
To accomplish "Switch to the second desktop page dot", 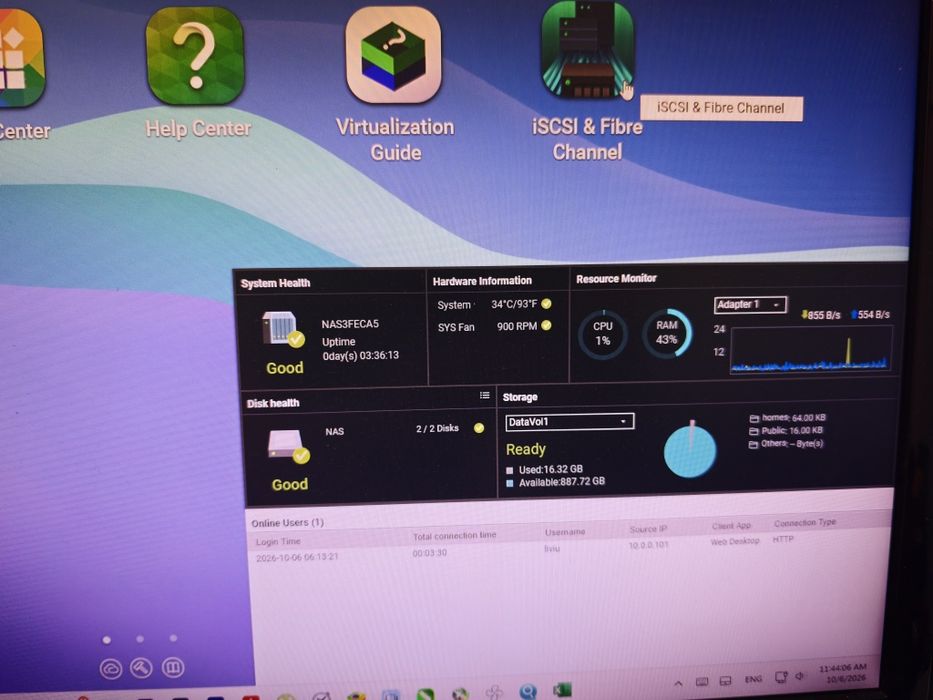I will (x=140, y=639).
